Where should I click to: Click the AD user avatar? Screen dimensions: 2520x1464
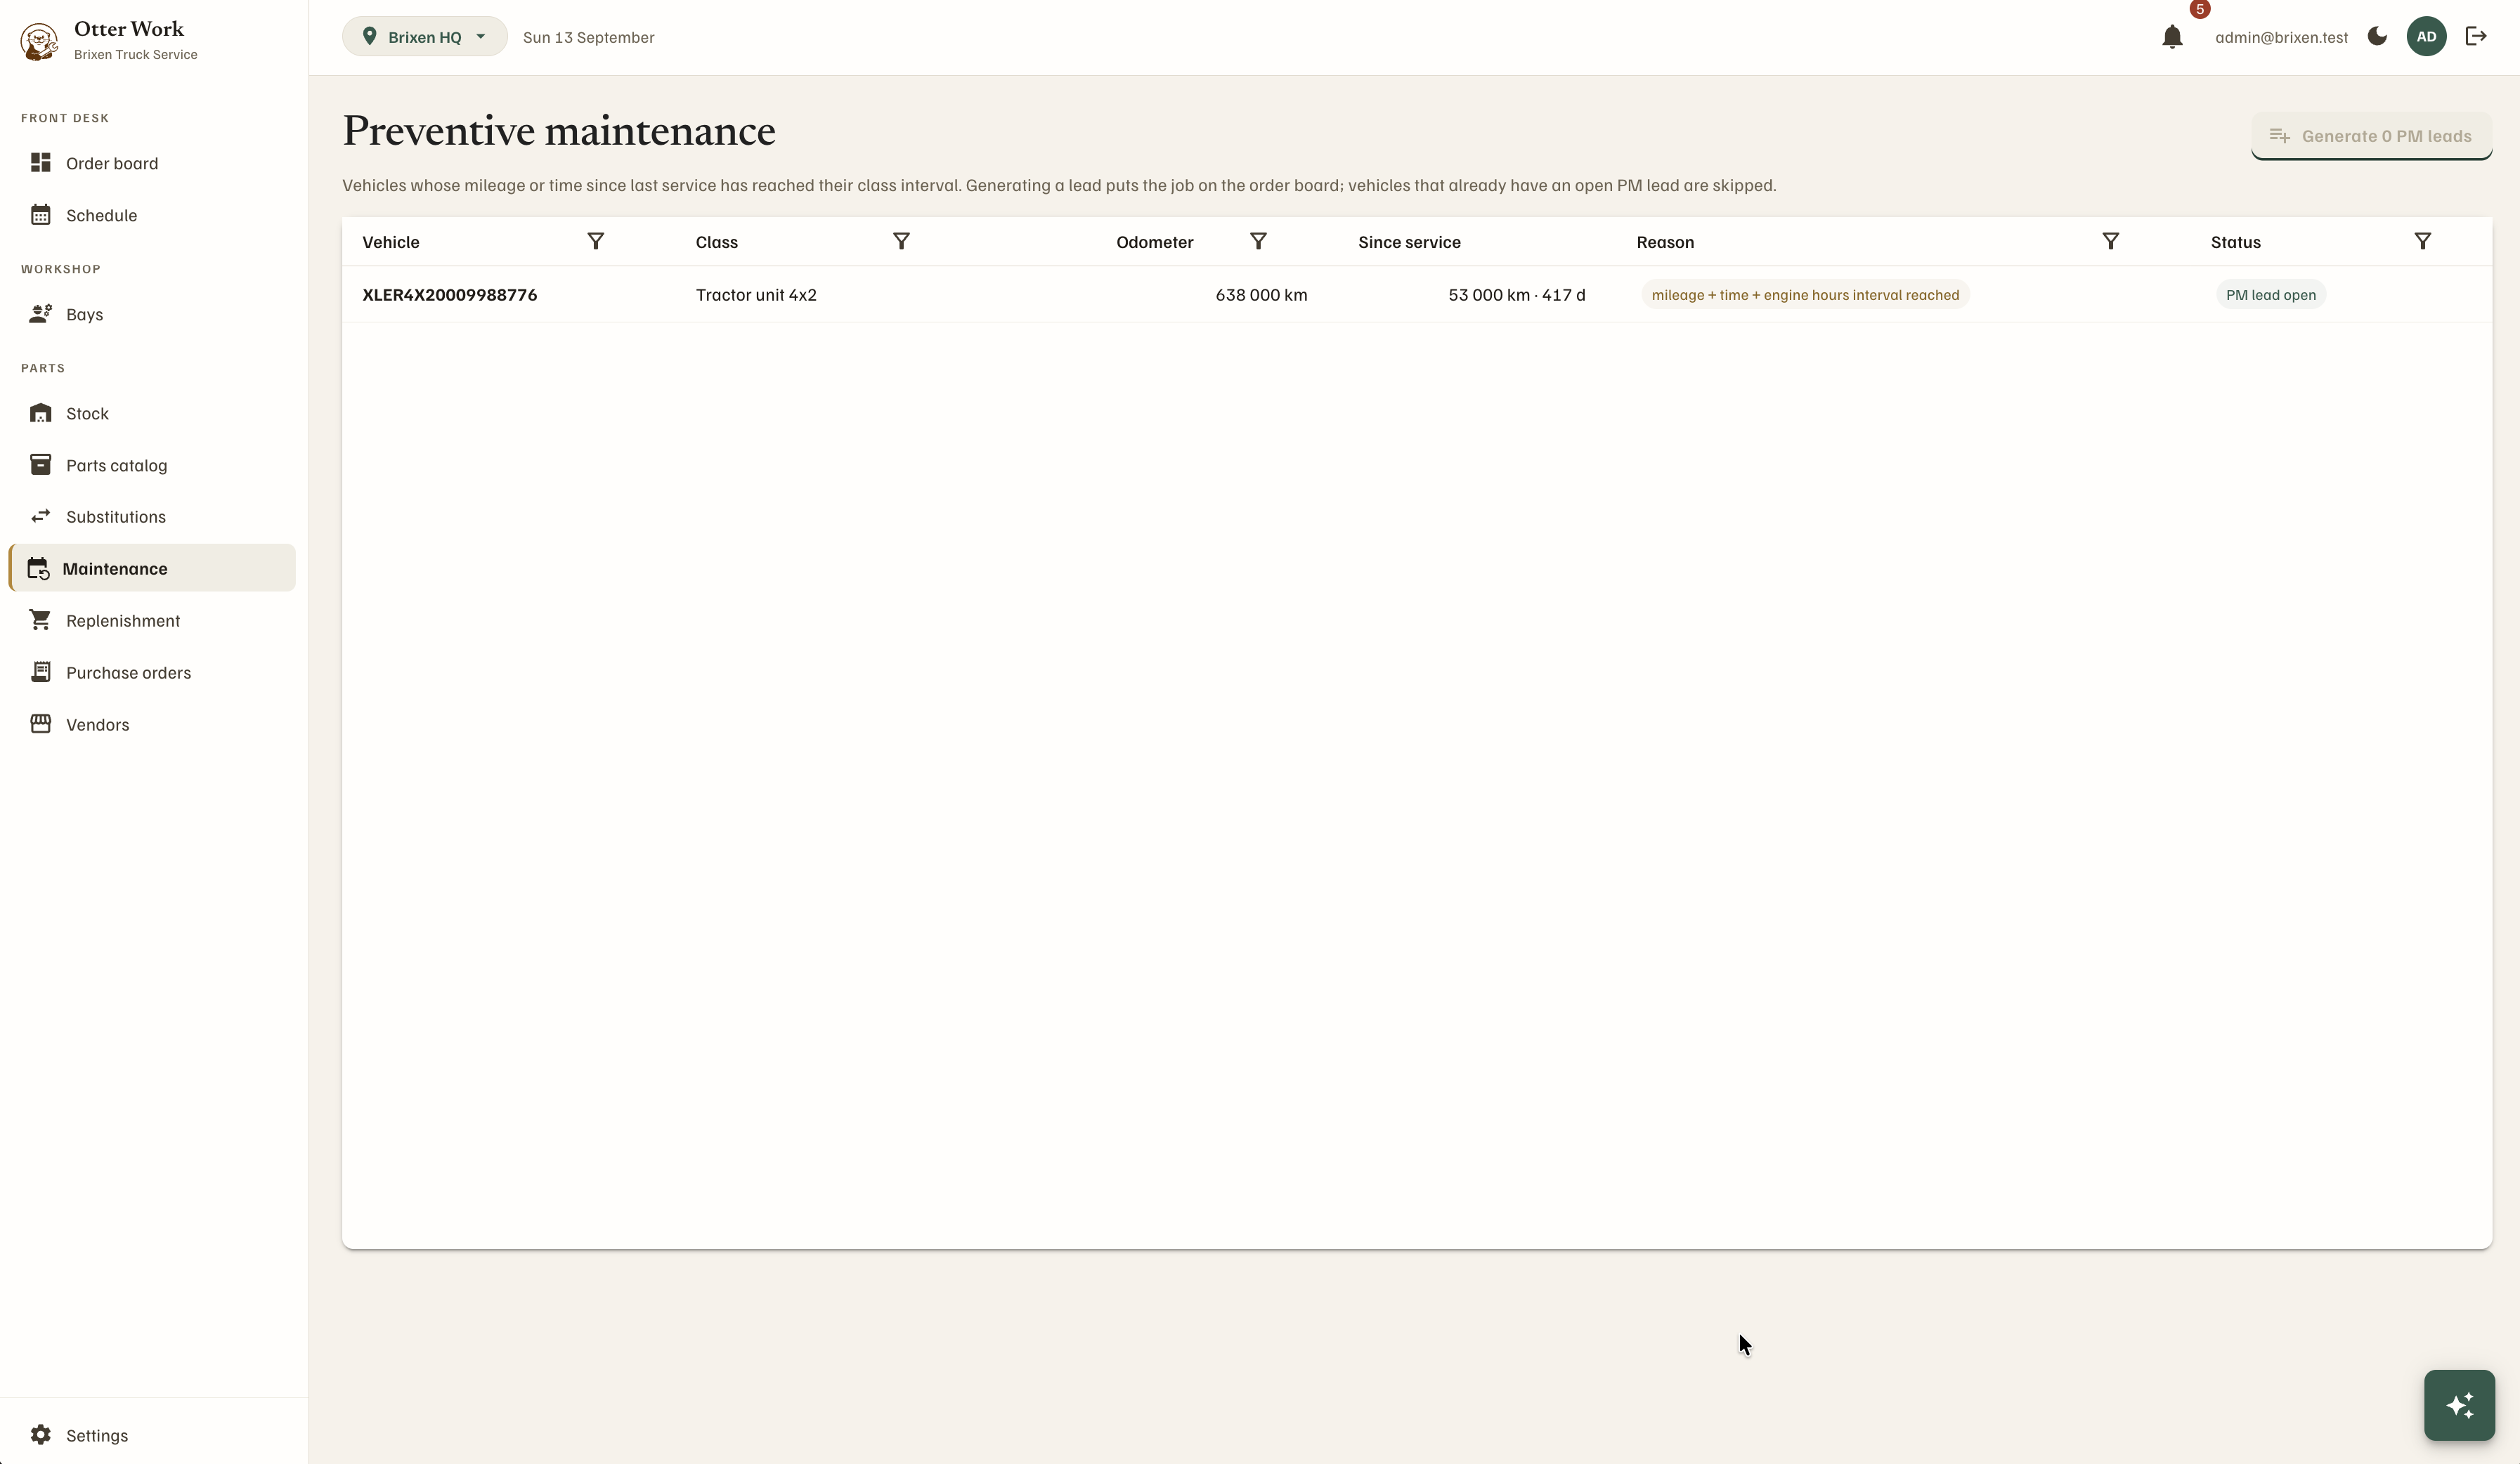pyautogui.click(x=2427, y=37)
